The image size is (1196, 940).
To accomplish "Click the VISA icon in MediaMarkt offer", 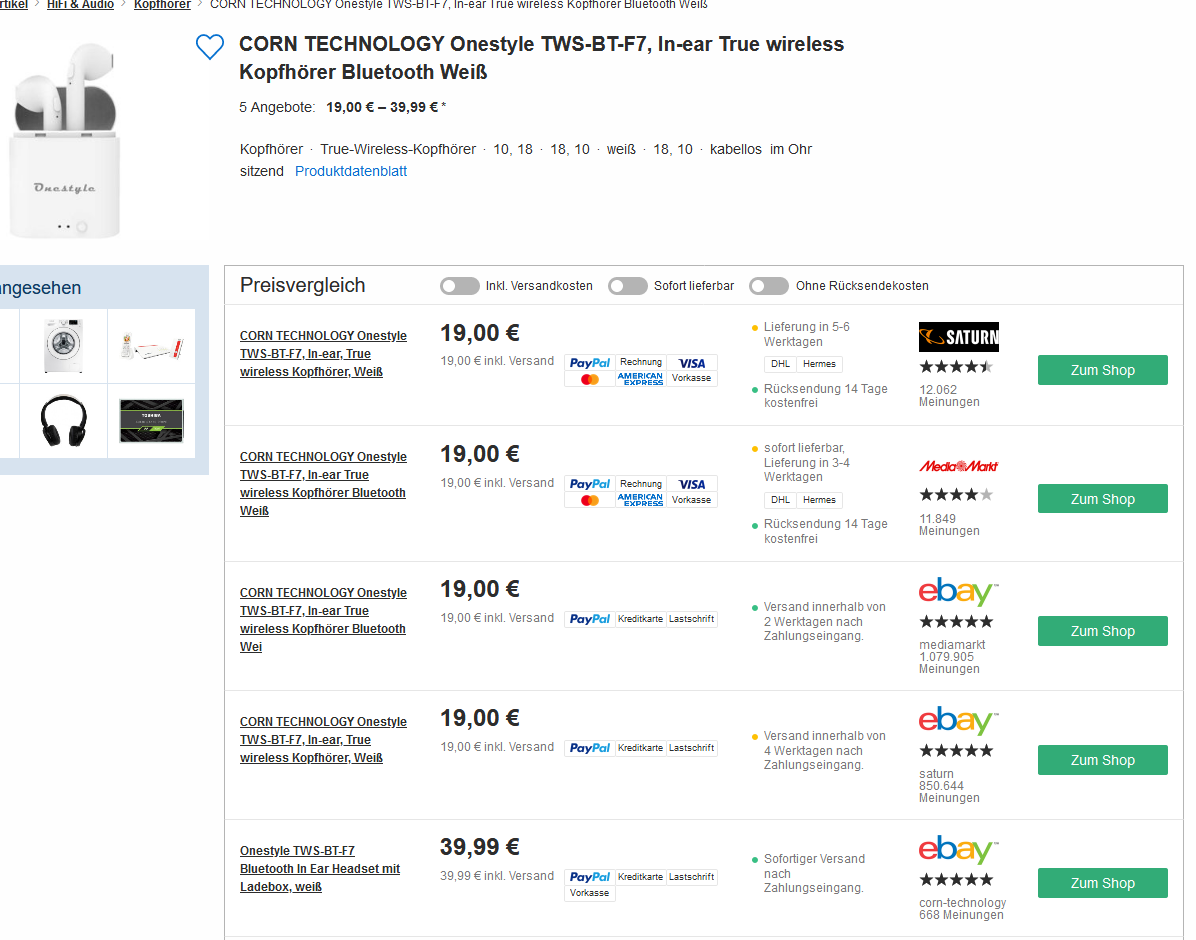I will pyautogui.click(x=691, y=484).
